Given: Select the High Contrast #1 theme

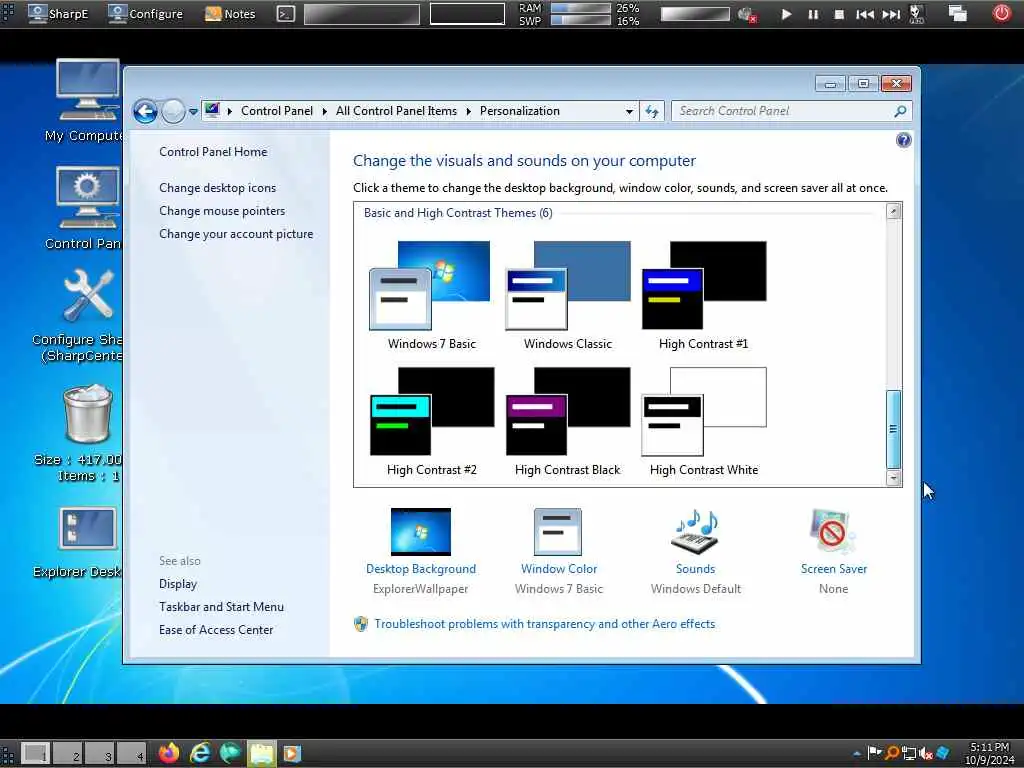Looking at the screenshot, I should pos(703,295).
